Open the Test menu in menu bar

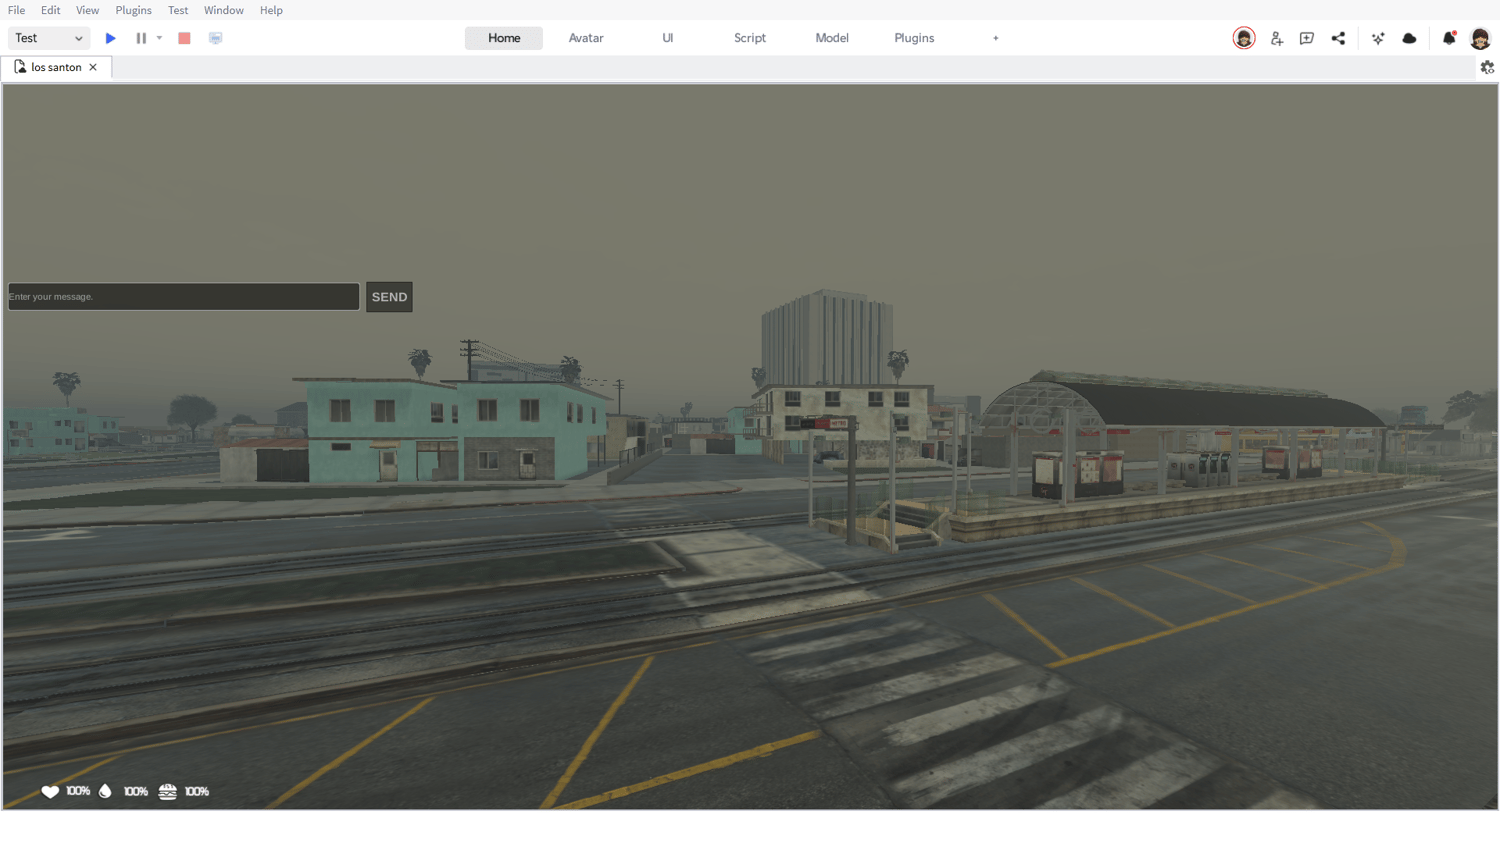tap(178, 10)
